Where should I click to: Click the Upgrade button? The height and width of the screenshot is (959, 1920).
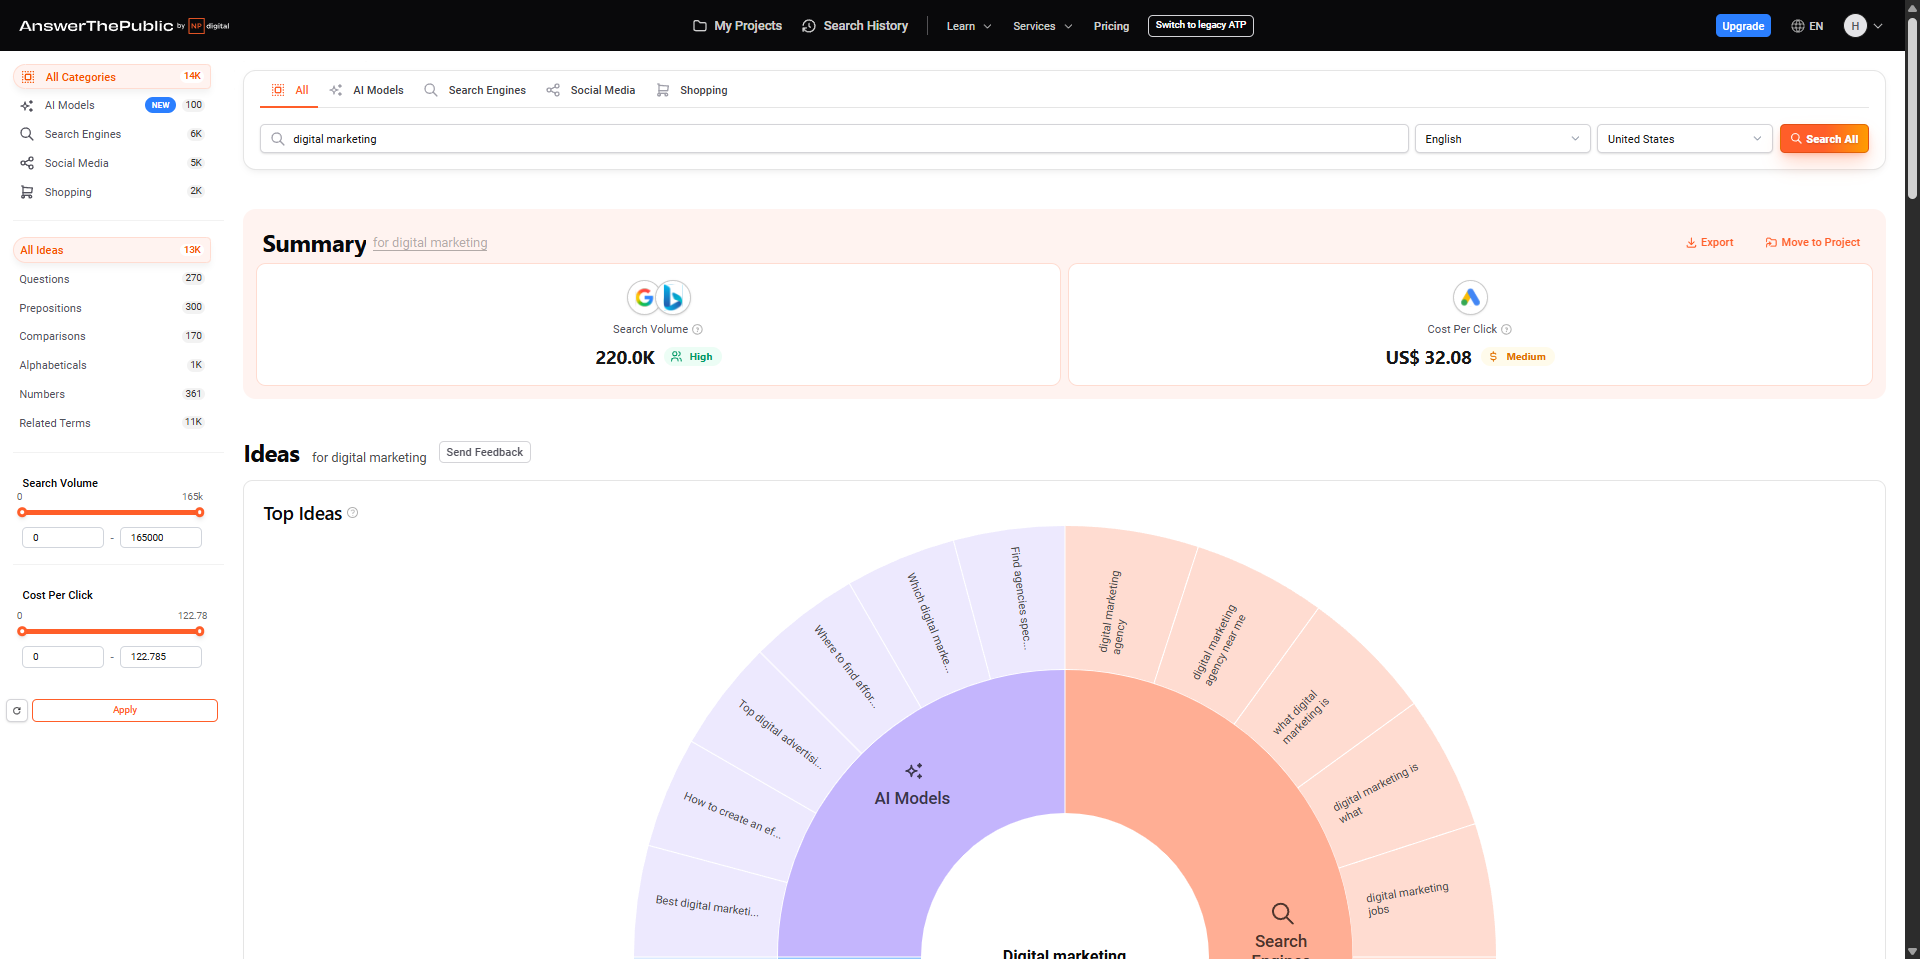pyautogui.click(x=1743, y=26)
